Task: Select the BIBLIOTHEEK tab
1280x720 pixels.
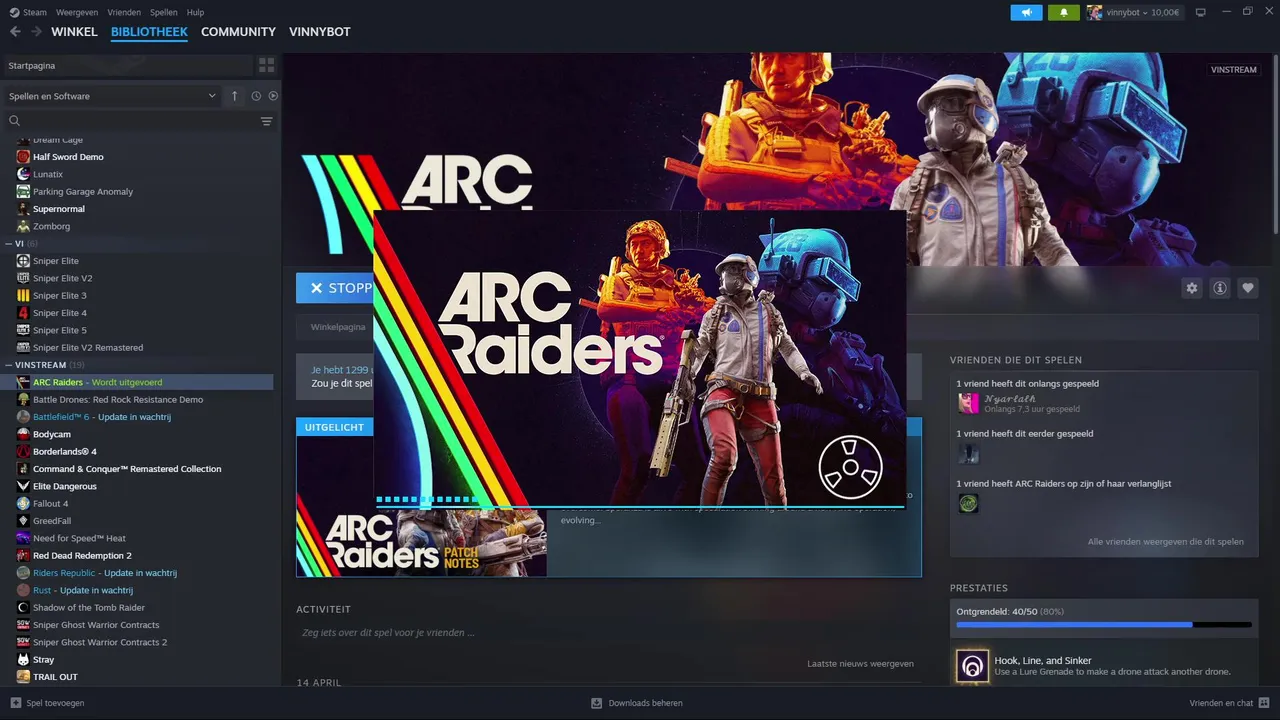Action: click(x=149, y=32)
